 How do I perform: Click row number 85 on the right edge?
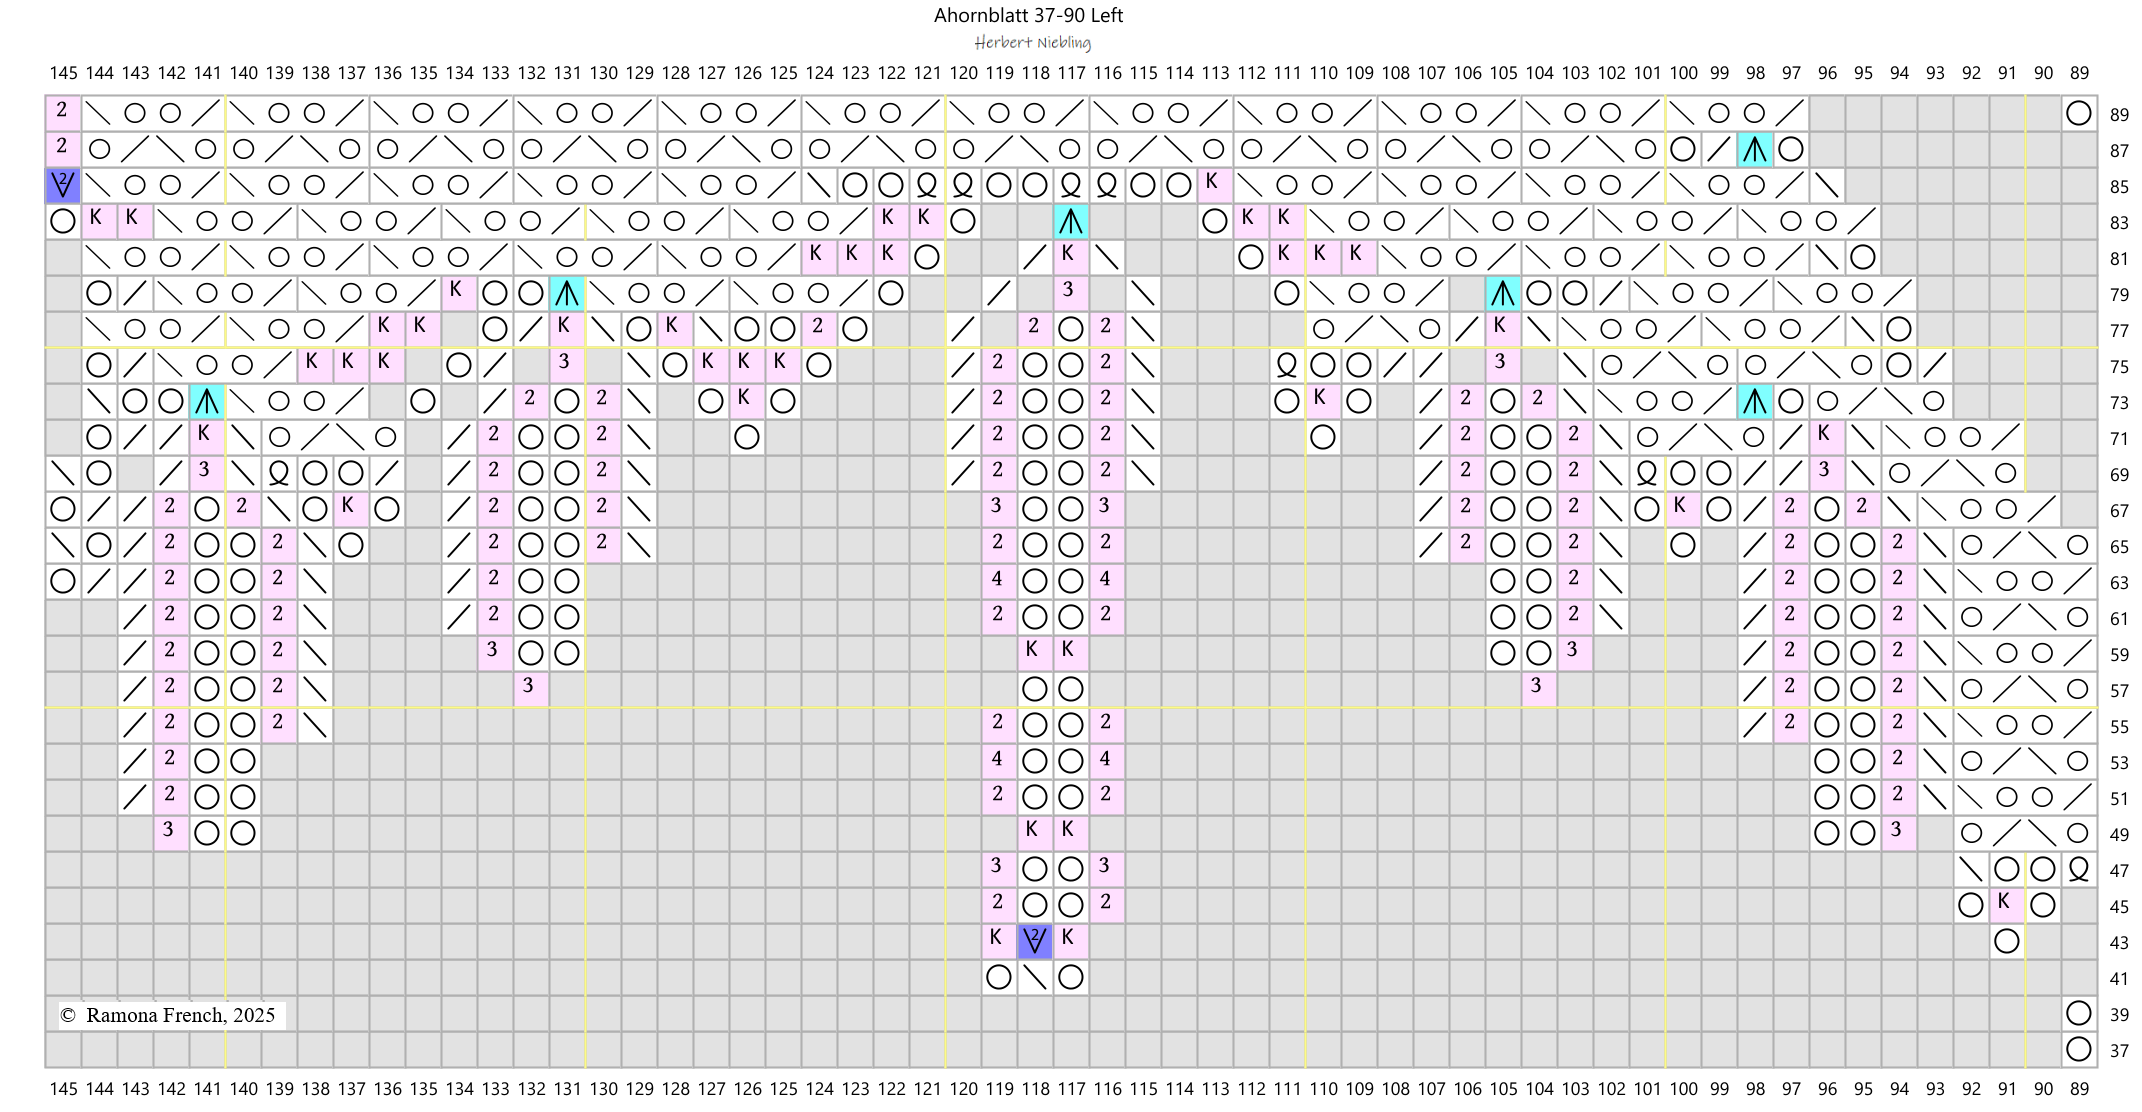pyautogui.click(x=2119, y=187)
